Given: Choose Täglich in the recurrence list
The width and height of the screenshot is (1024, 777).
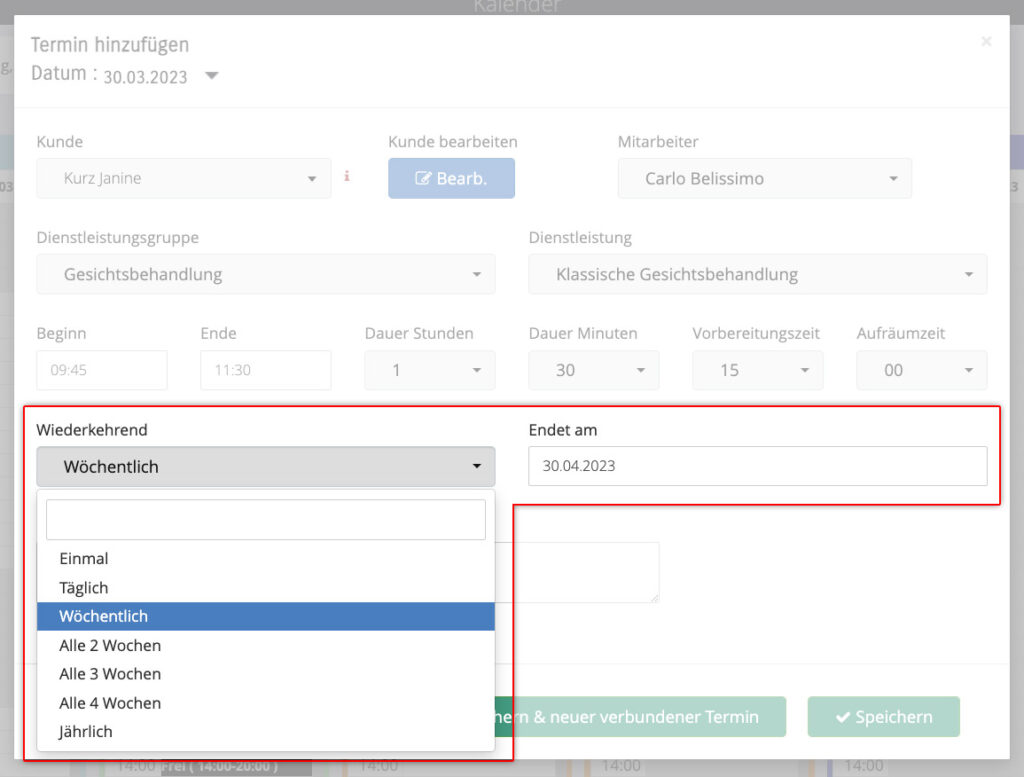Looking at the screenshot, I should 84,588.
